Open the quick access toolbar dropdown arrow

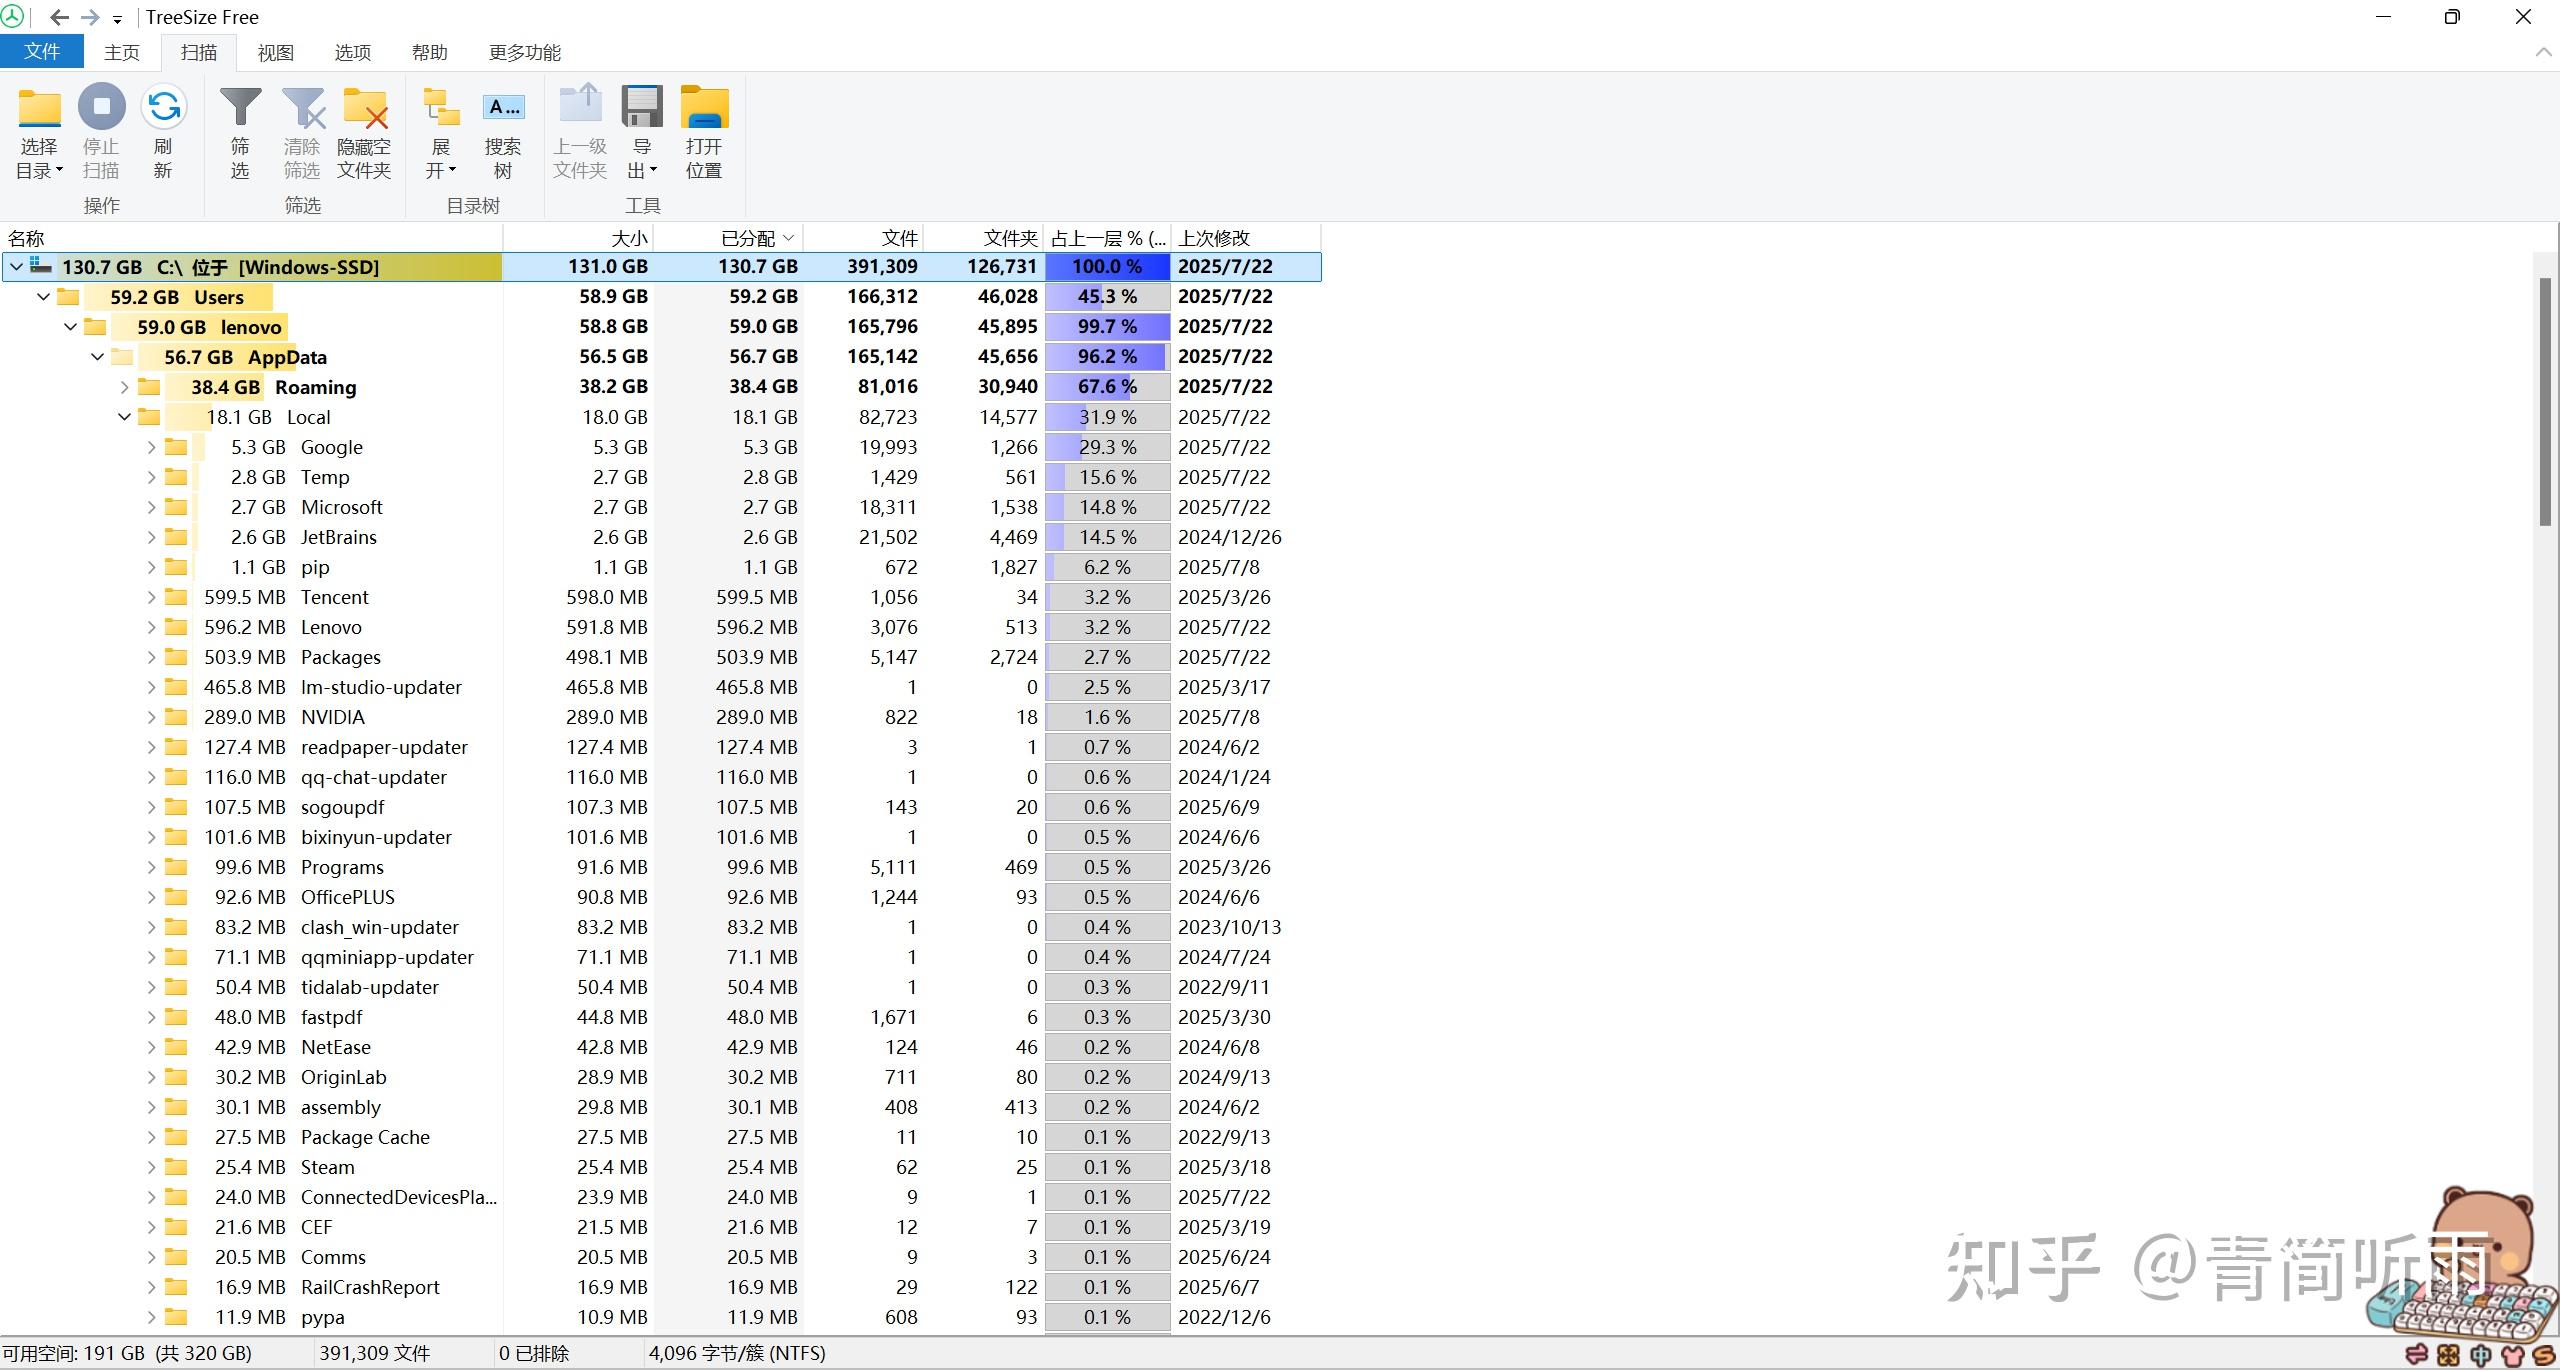[x=117, y=19]
